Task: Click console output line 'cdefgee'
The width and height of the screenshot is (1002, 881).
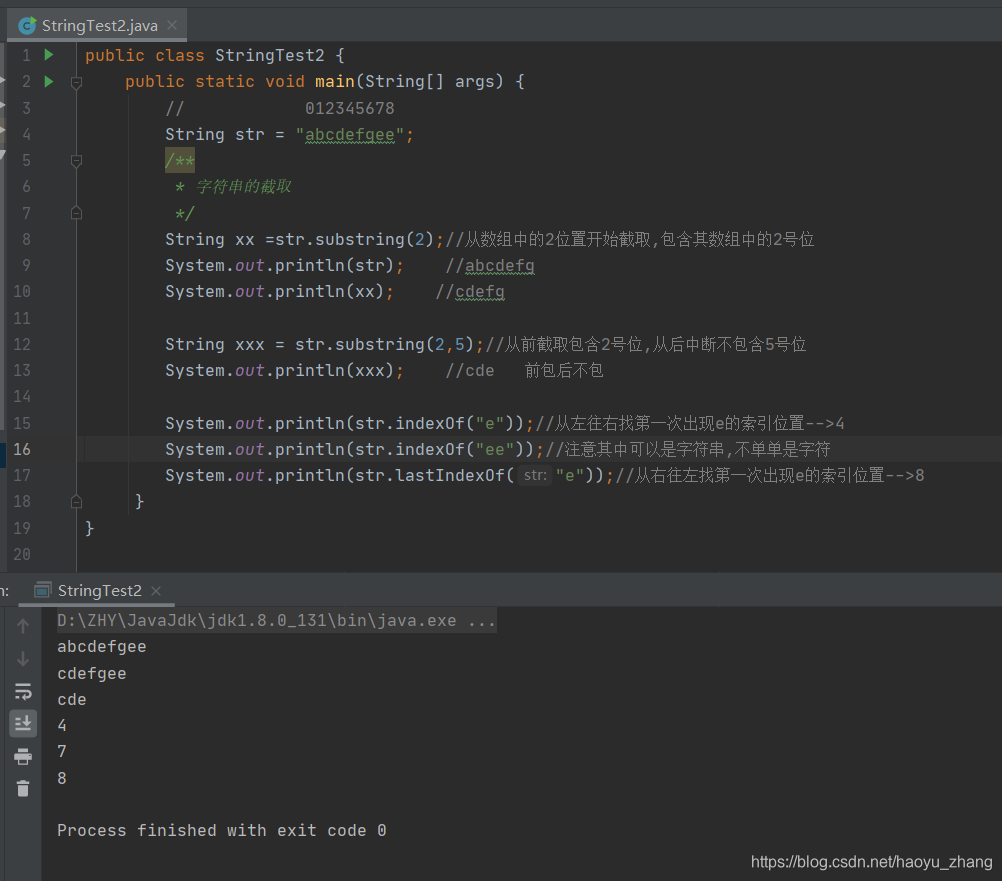Action: 91,673
